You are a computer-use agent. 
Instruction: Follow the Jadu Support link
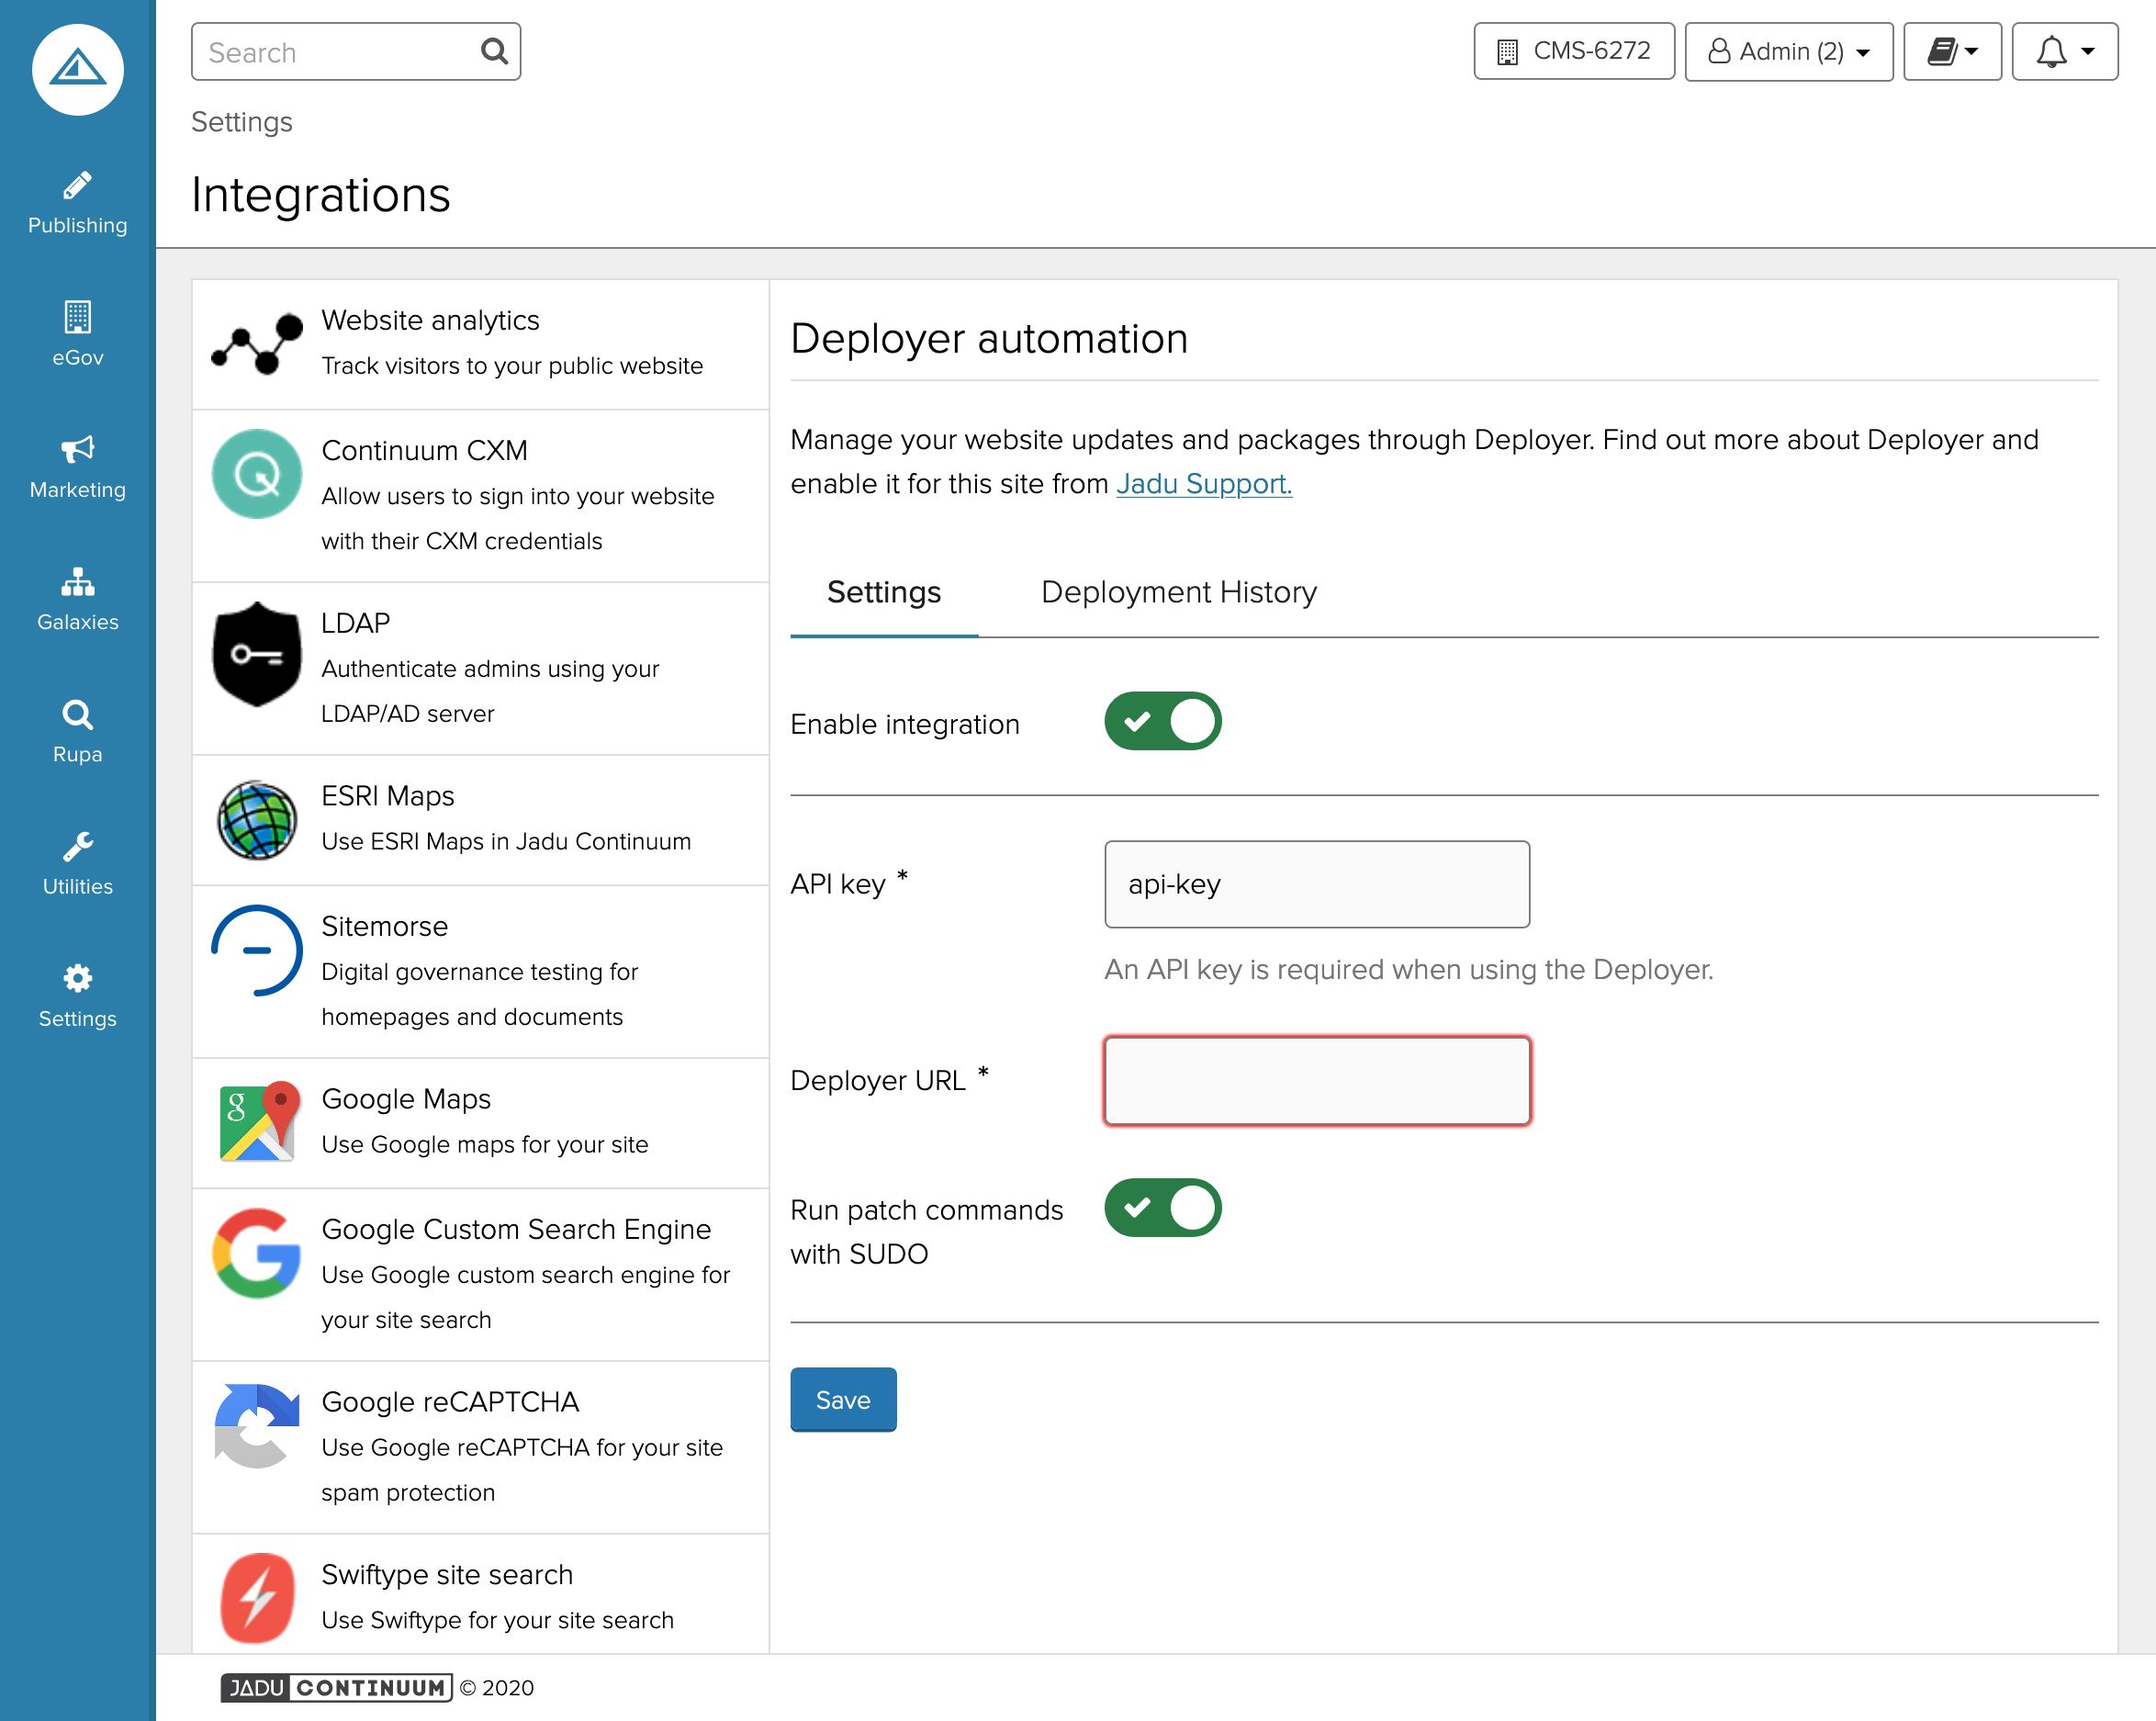point(1203,484)
